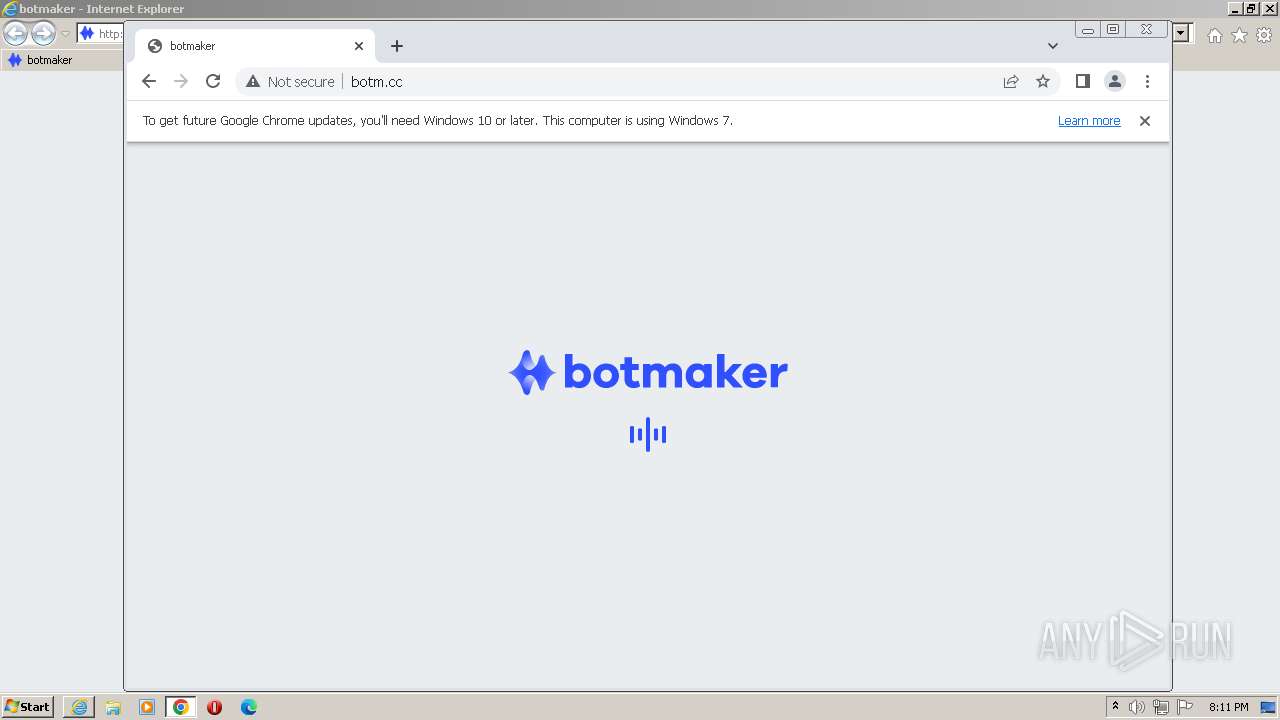Open a new Chrome tab with plus button

pyautogui.click(x=397, y=46)
